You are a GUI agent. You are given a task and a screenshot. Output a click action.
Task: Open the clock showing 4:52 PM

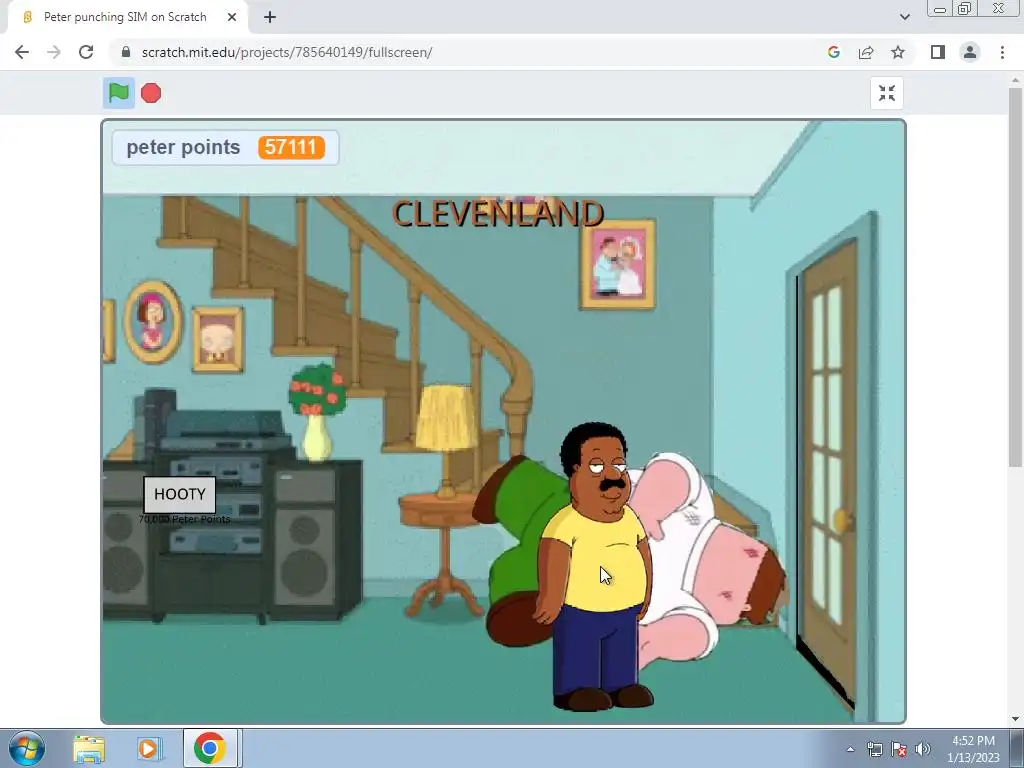[x=973, y=749]
